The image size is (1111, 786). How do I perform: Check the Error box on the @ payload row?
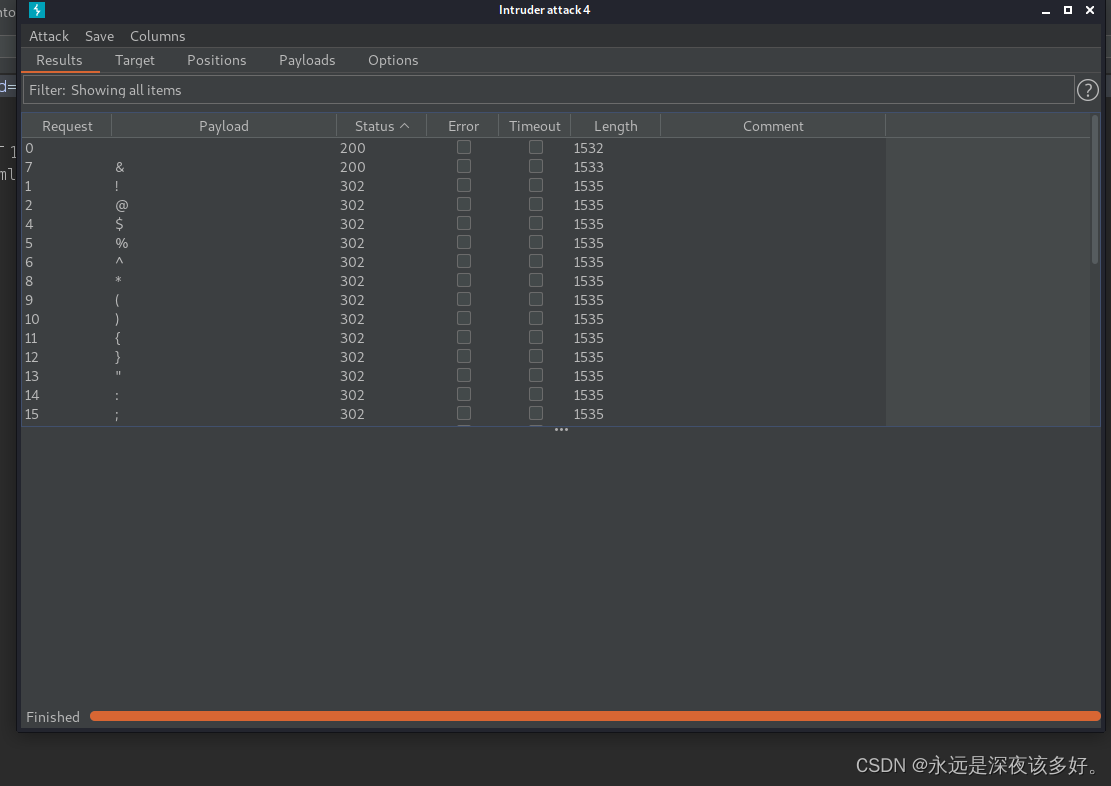tap(464, 204)
